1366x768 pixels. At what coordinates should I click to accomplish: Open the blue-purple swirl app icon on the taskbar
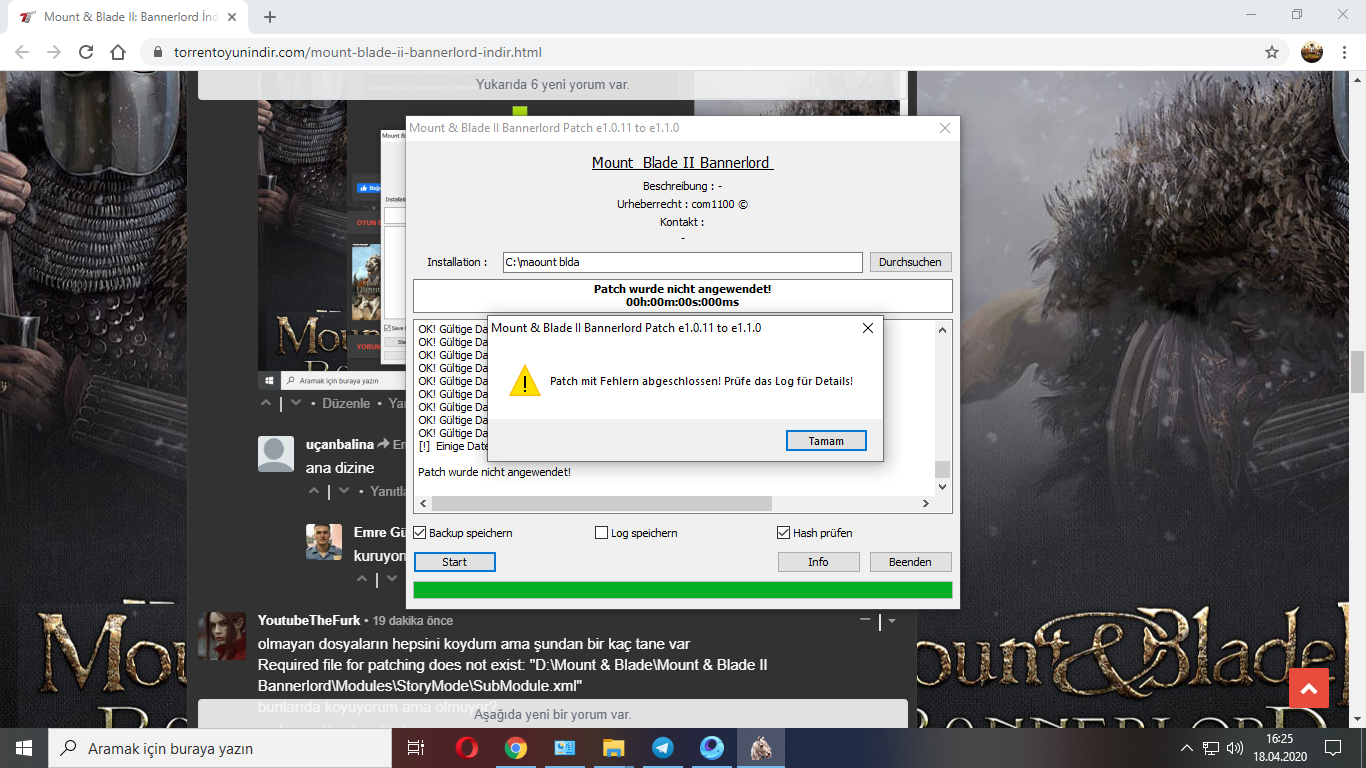click(712, 748)
